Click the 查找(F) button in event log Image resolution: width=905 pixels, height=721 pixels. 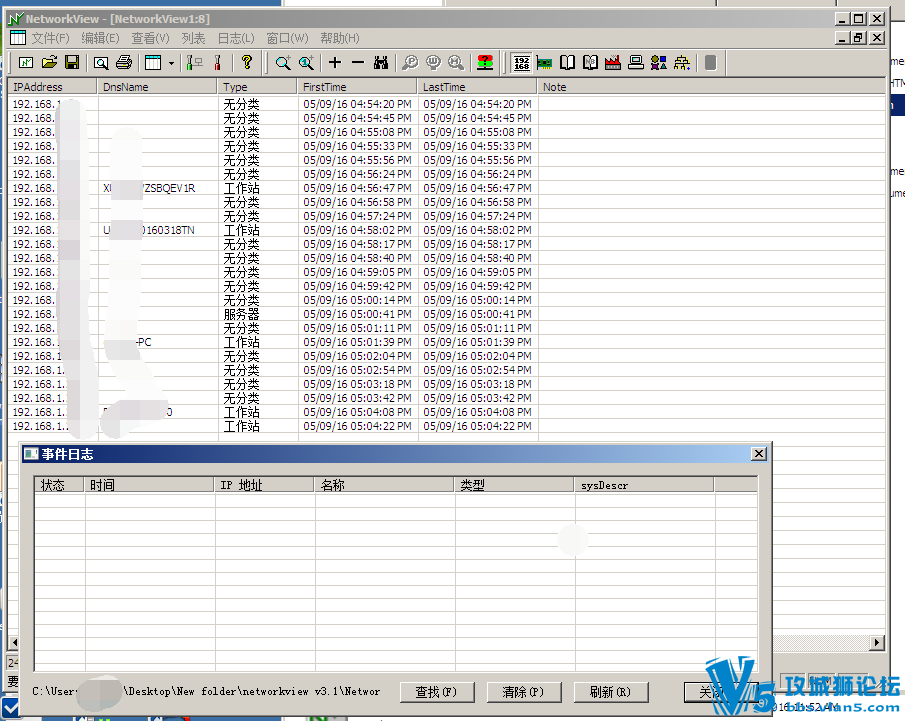click(437, 692)
